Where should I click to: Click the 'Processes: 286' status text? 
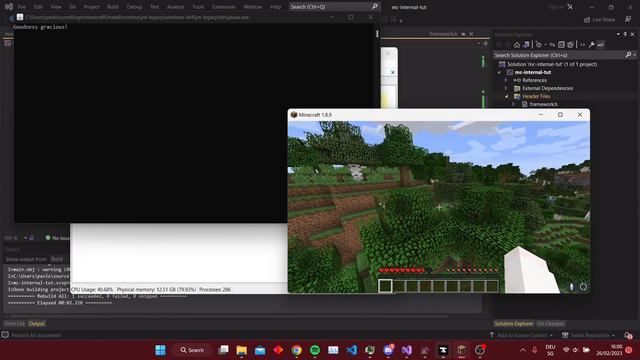pyautogui.click(x=215, y=289)
